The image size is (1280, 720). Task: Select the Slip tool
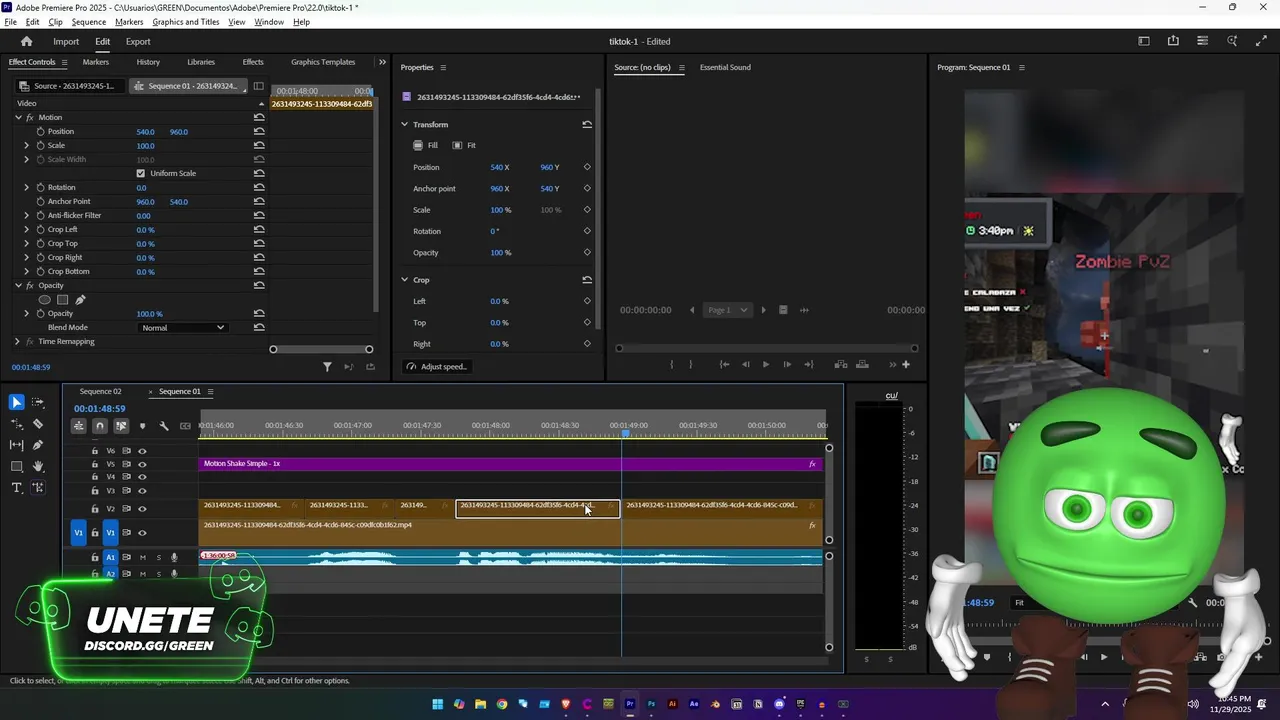click(16, 445)
